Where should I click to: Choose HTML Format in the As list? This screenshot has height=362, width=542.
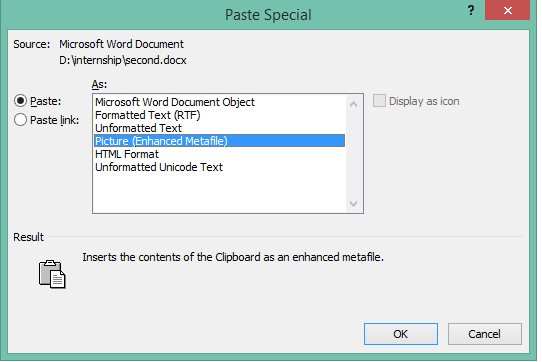127,154
